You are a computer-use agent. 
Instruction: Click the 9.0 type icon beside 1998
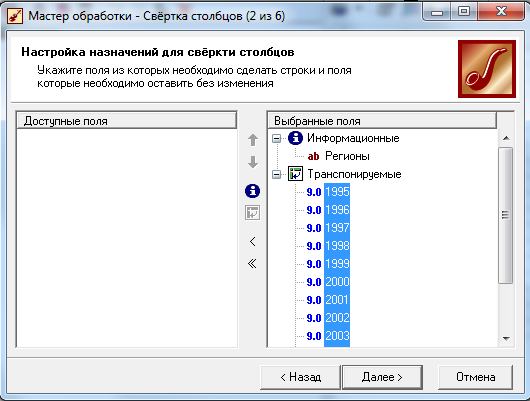coord(314,246)
